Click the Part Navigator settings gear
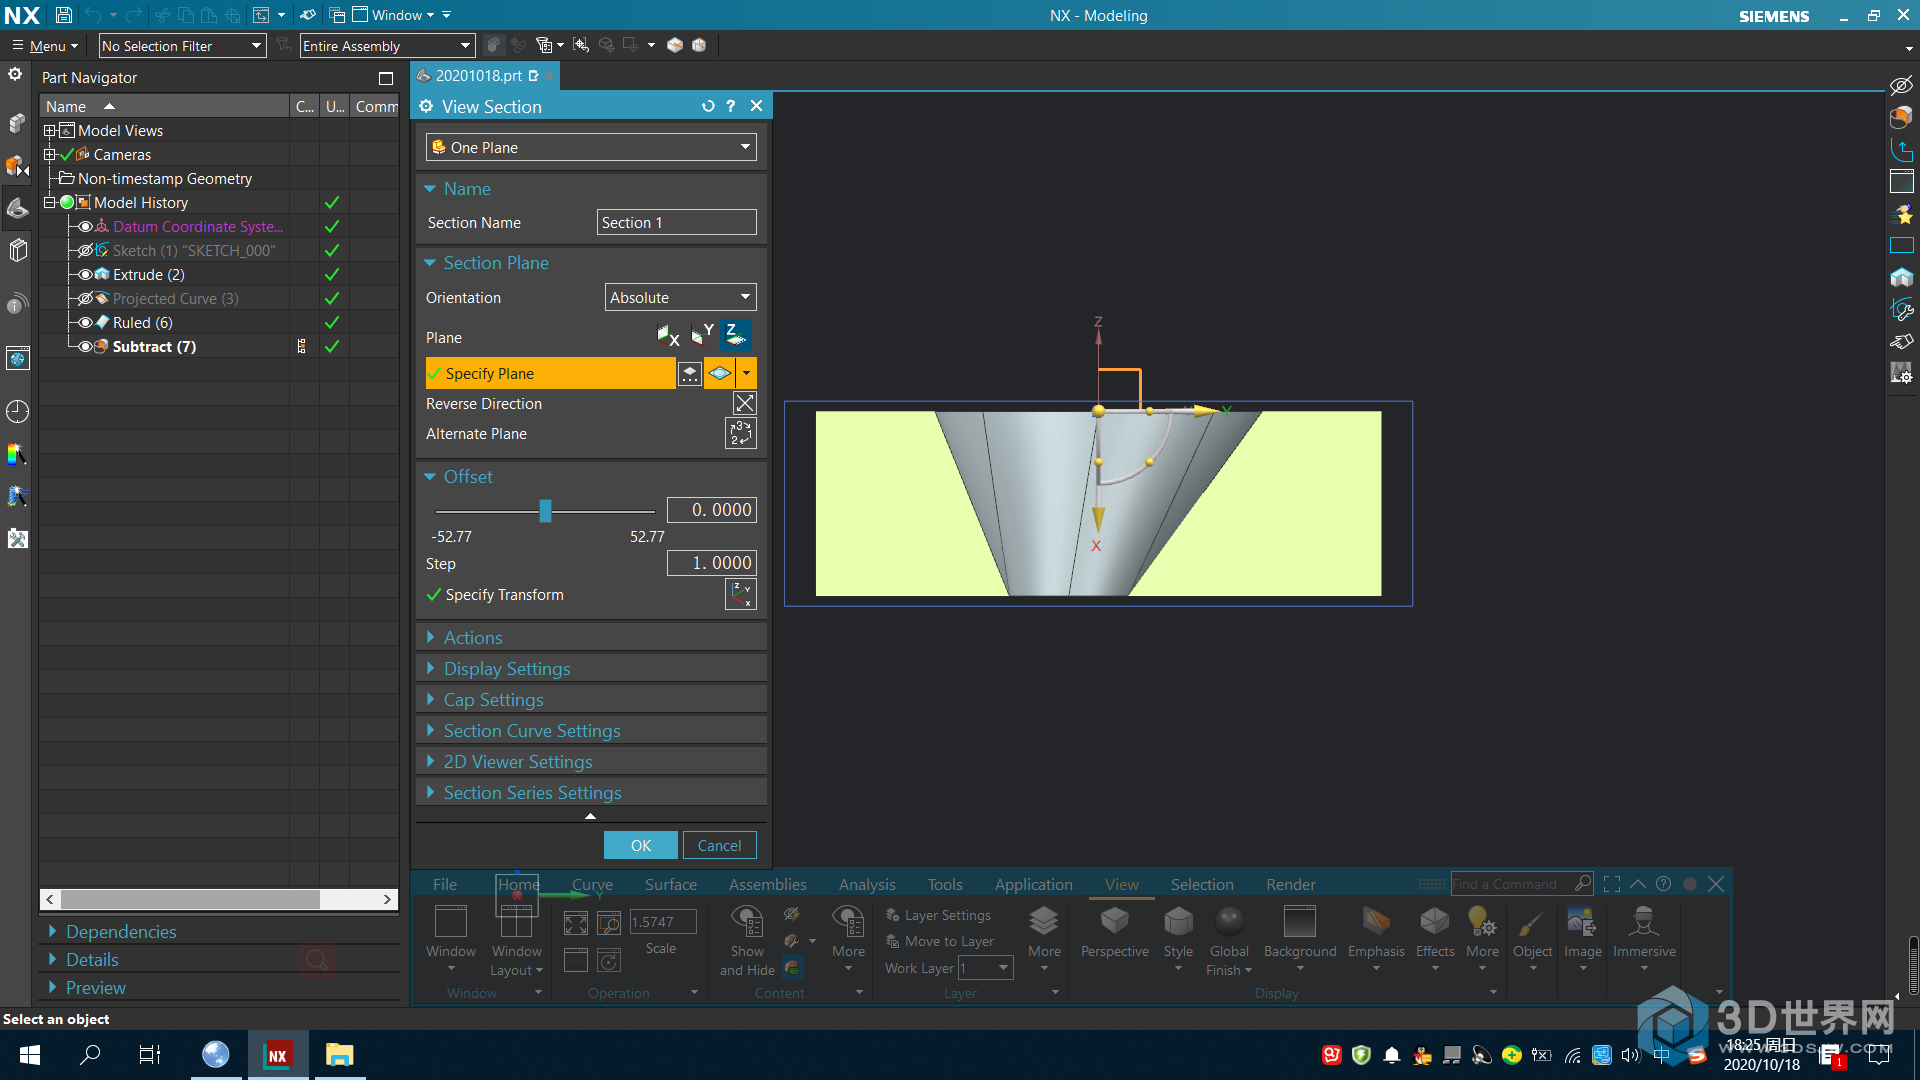 (15, 75)
